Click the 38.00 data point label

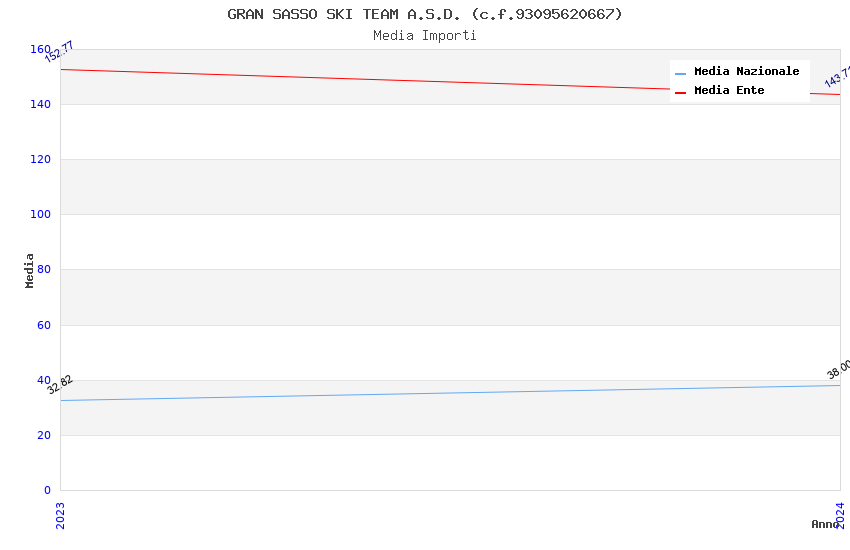(839, 369)
